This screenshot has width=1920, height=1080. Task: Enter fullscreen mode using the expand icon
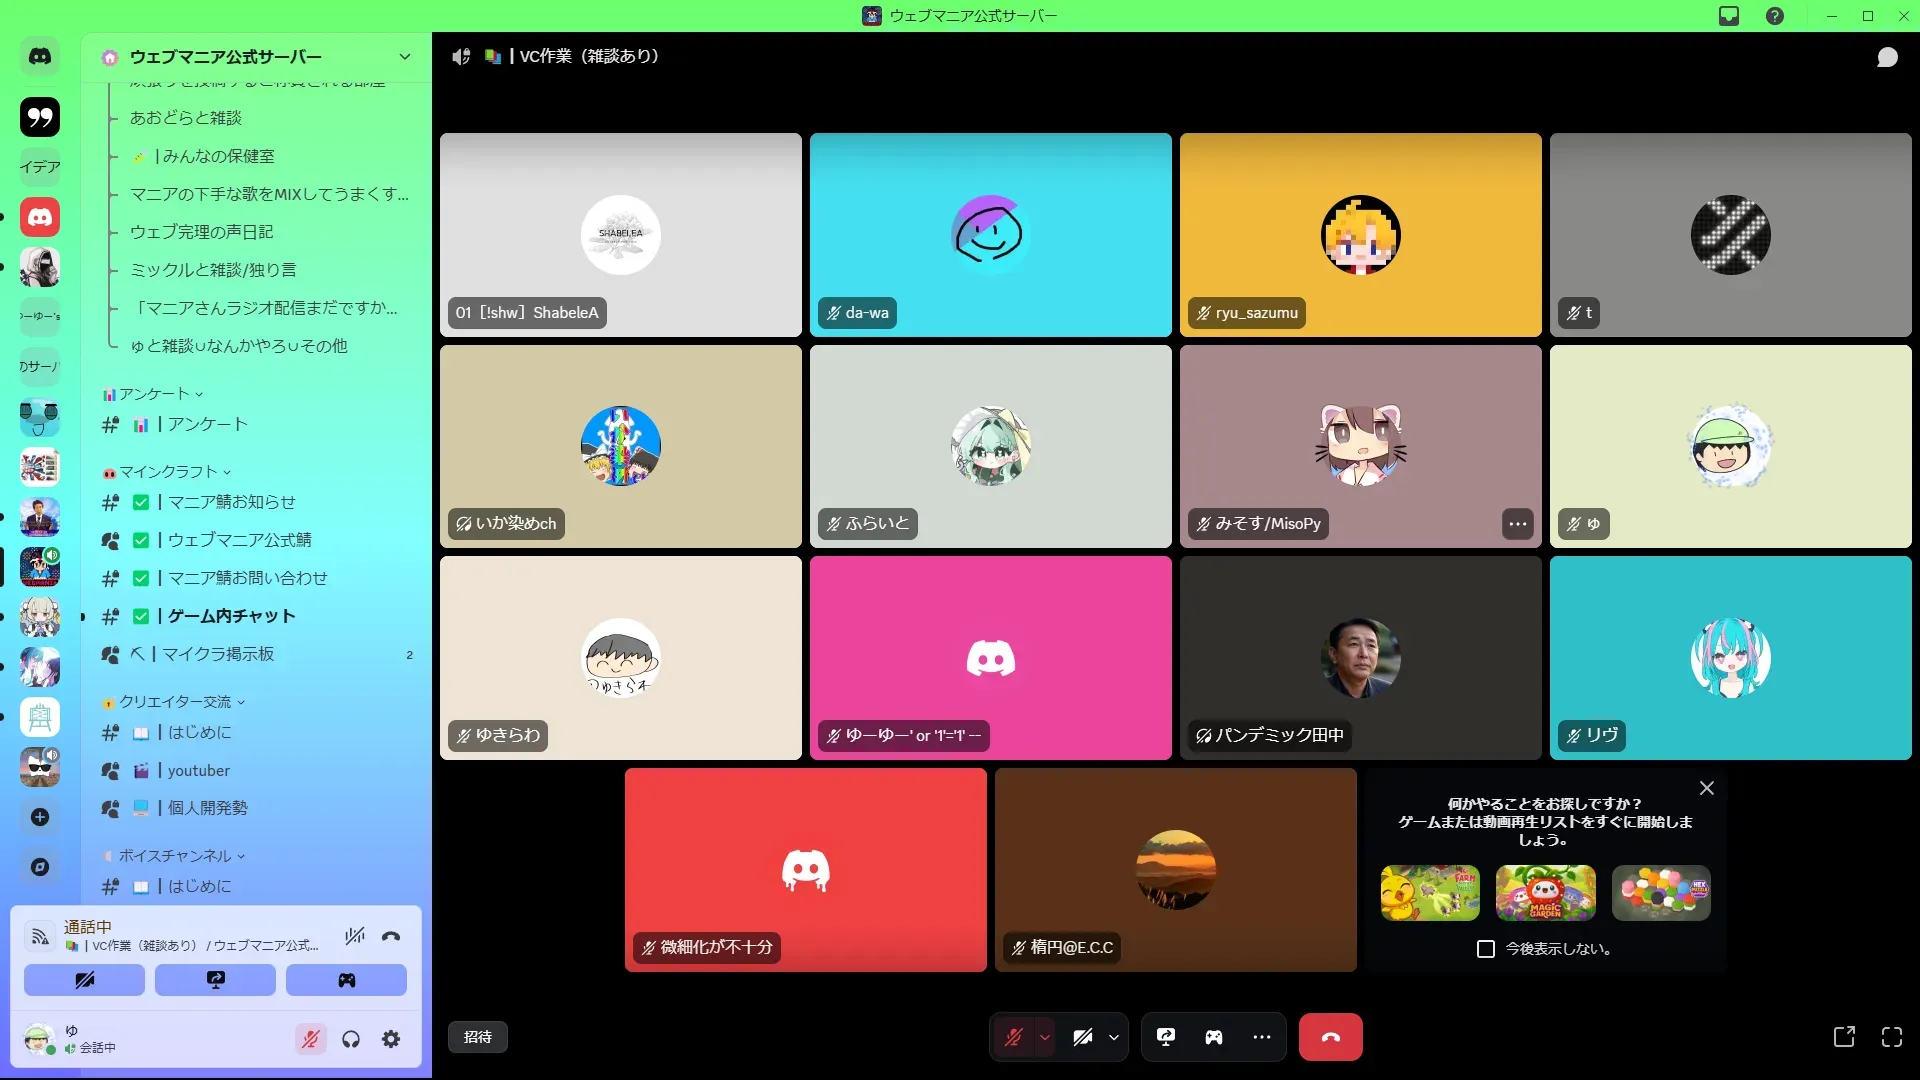(1891, 1037)
